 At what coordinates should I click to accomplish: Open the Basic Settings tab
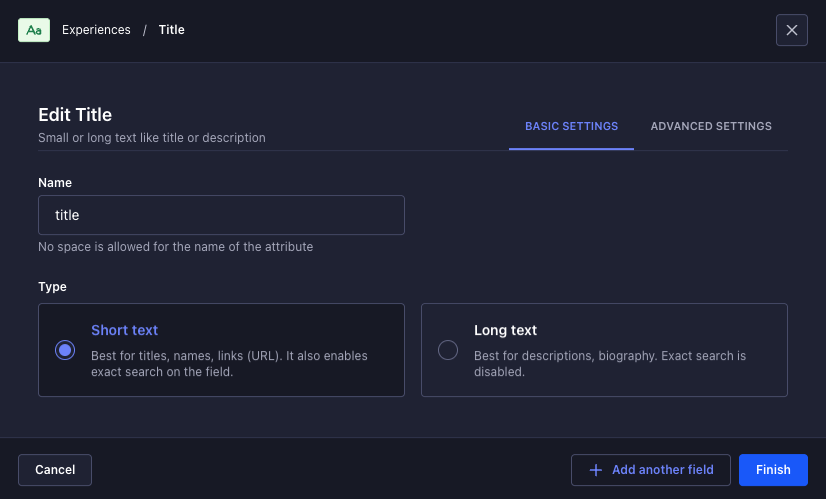(571, 127)
